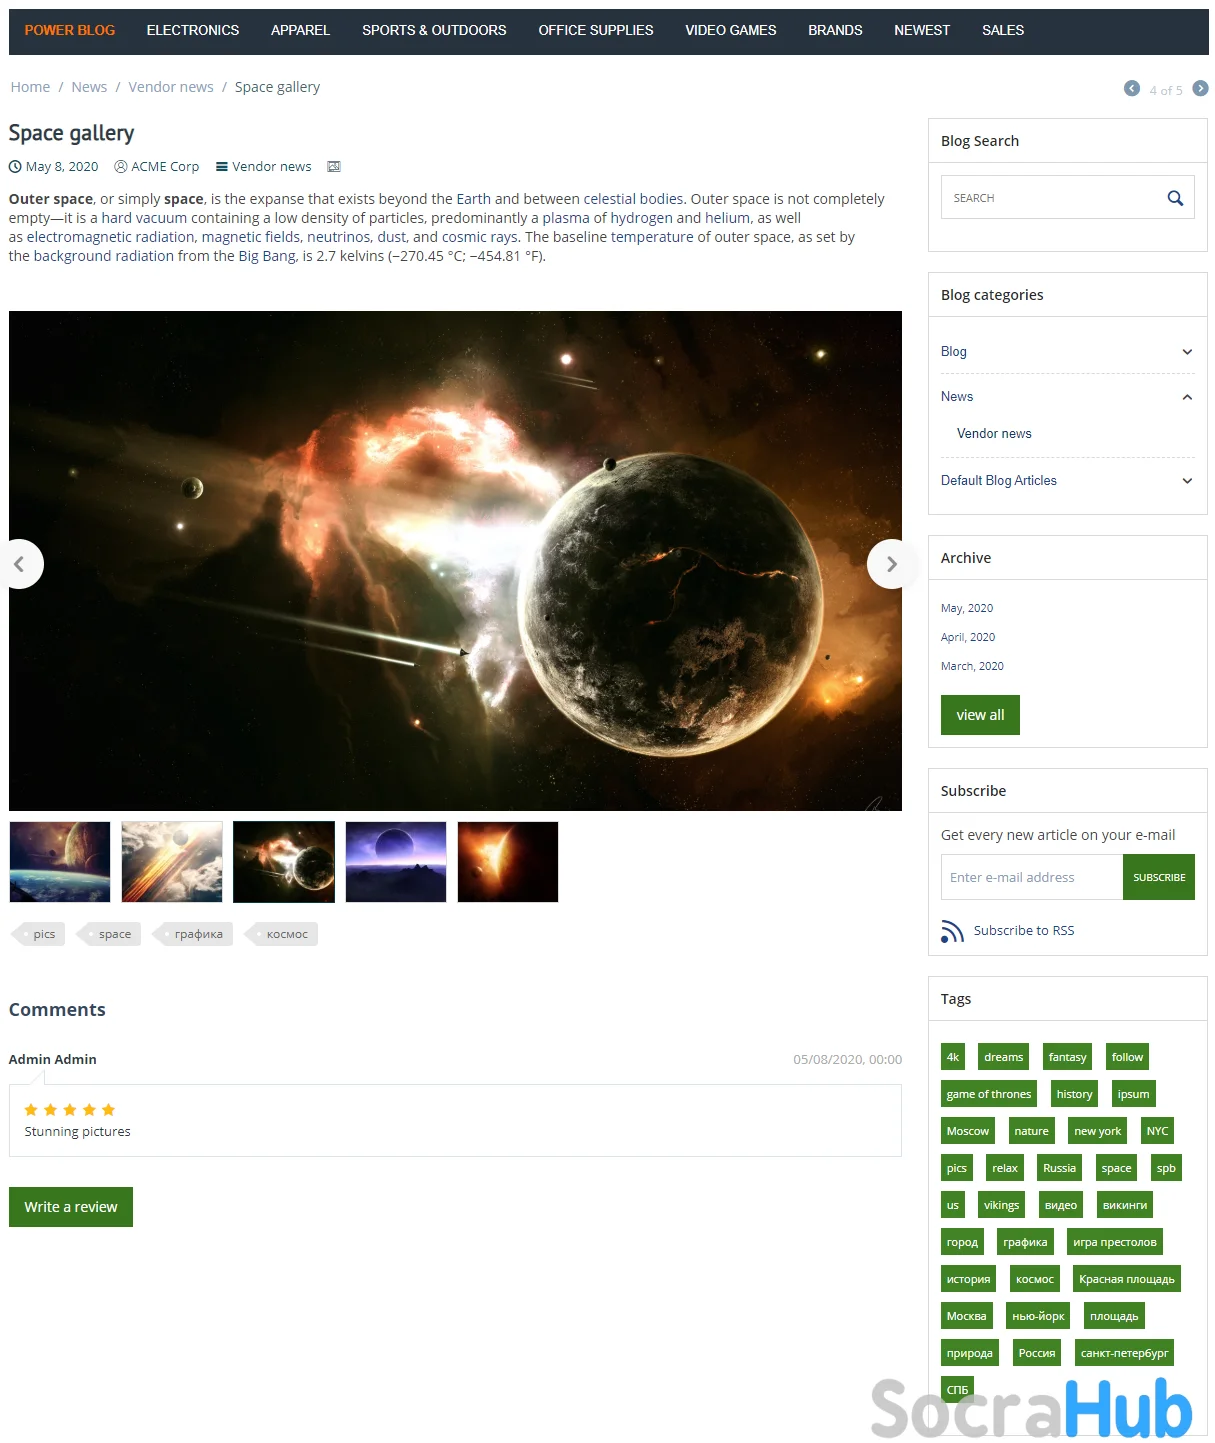This screenshot has width=1215, height=1443.
Task: Click the image icon beside Vendor news
Action: tap(334, 167)
